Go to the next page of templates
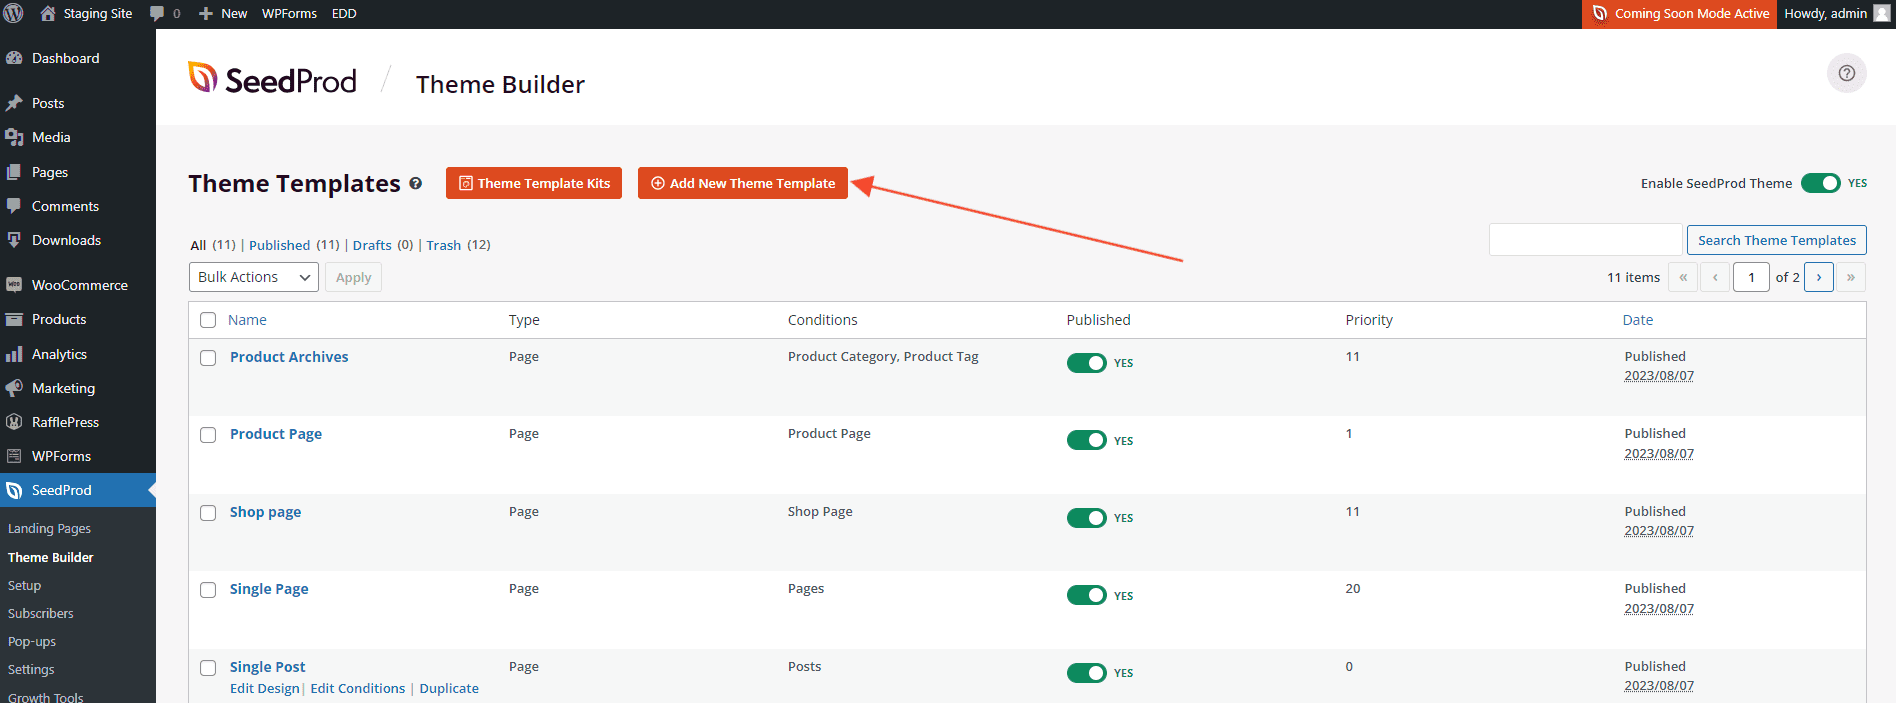 pos(1819,277)
